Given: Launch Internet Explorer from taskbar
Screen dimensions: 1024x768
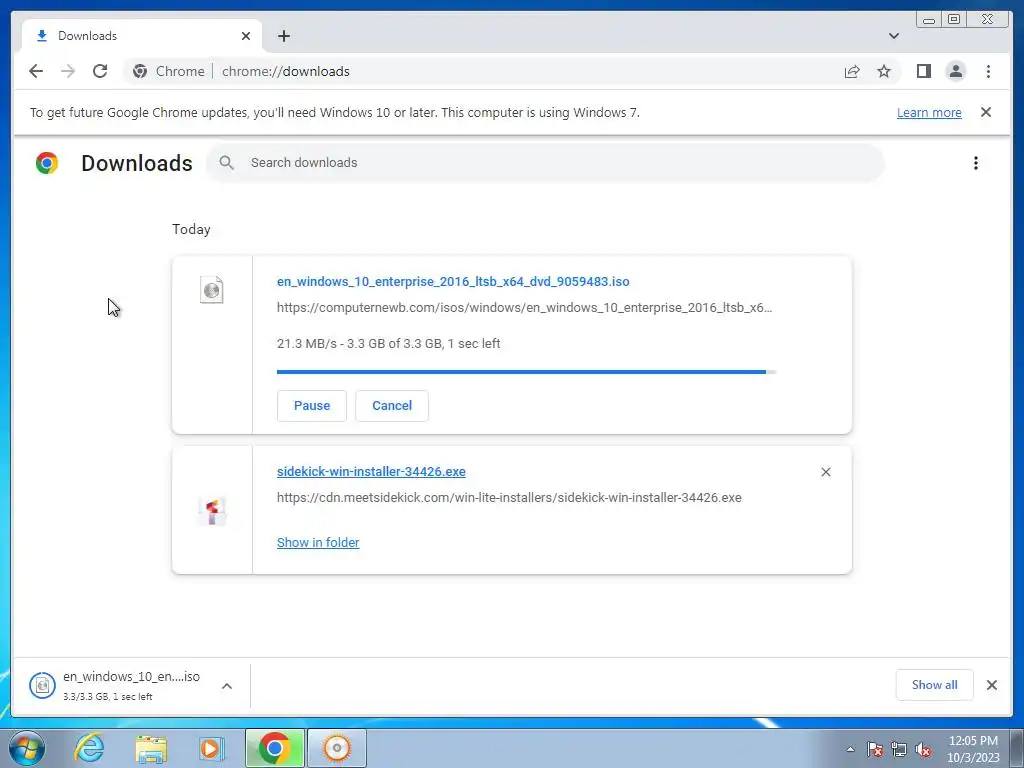Looking at the screenshot, I should [x=88, y=748].
